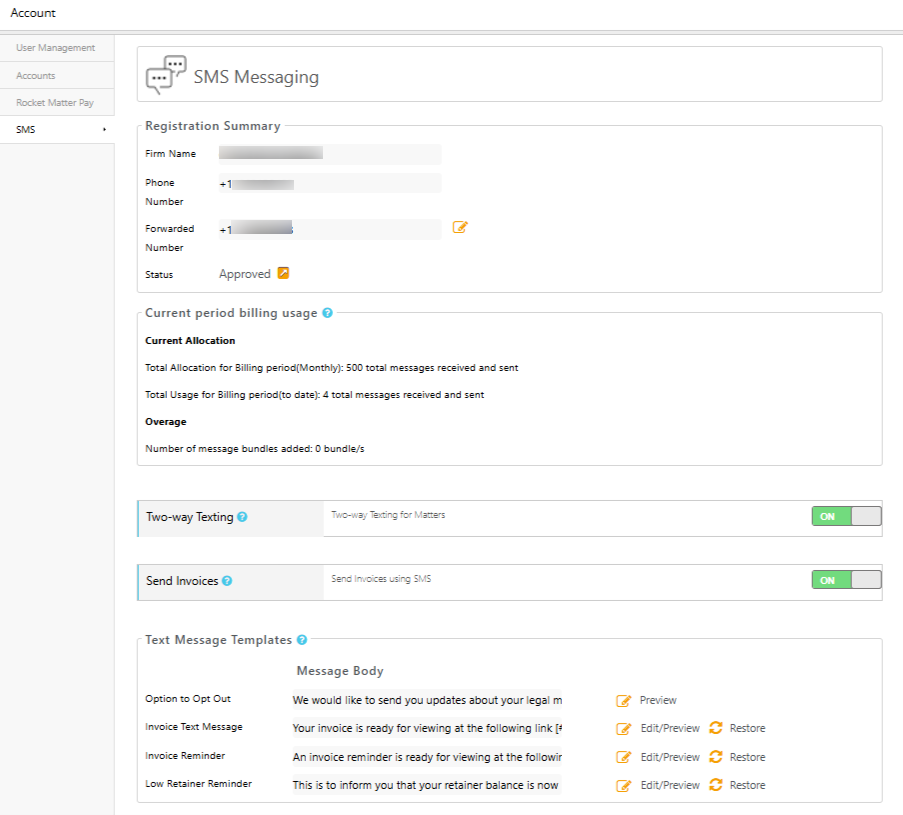Go to Rocket Matter Pay section
Viewport: 903px width, 815px height.
tap(57, 103)
